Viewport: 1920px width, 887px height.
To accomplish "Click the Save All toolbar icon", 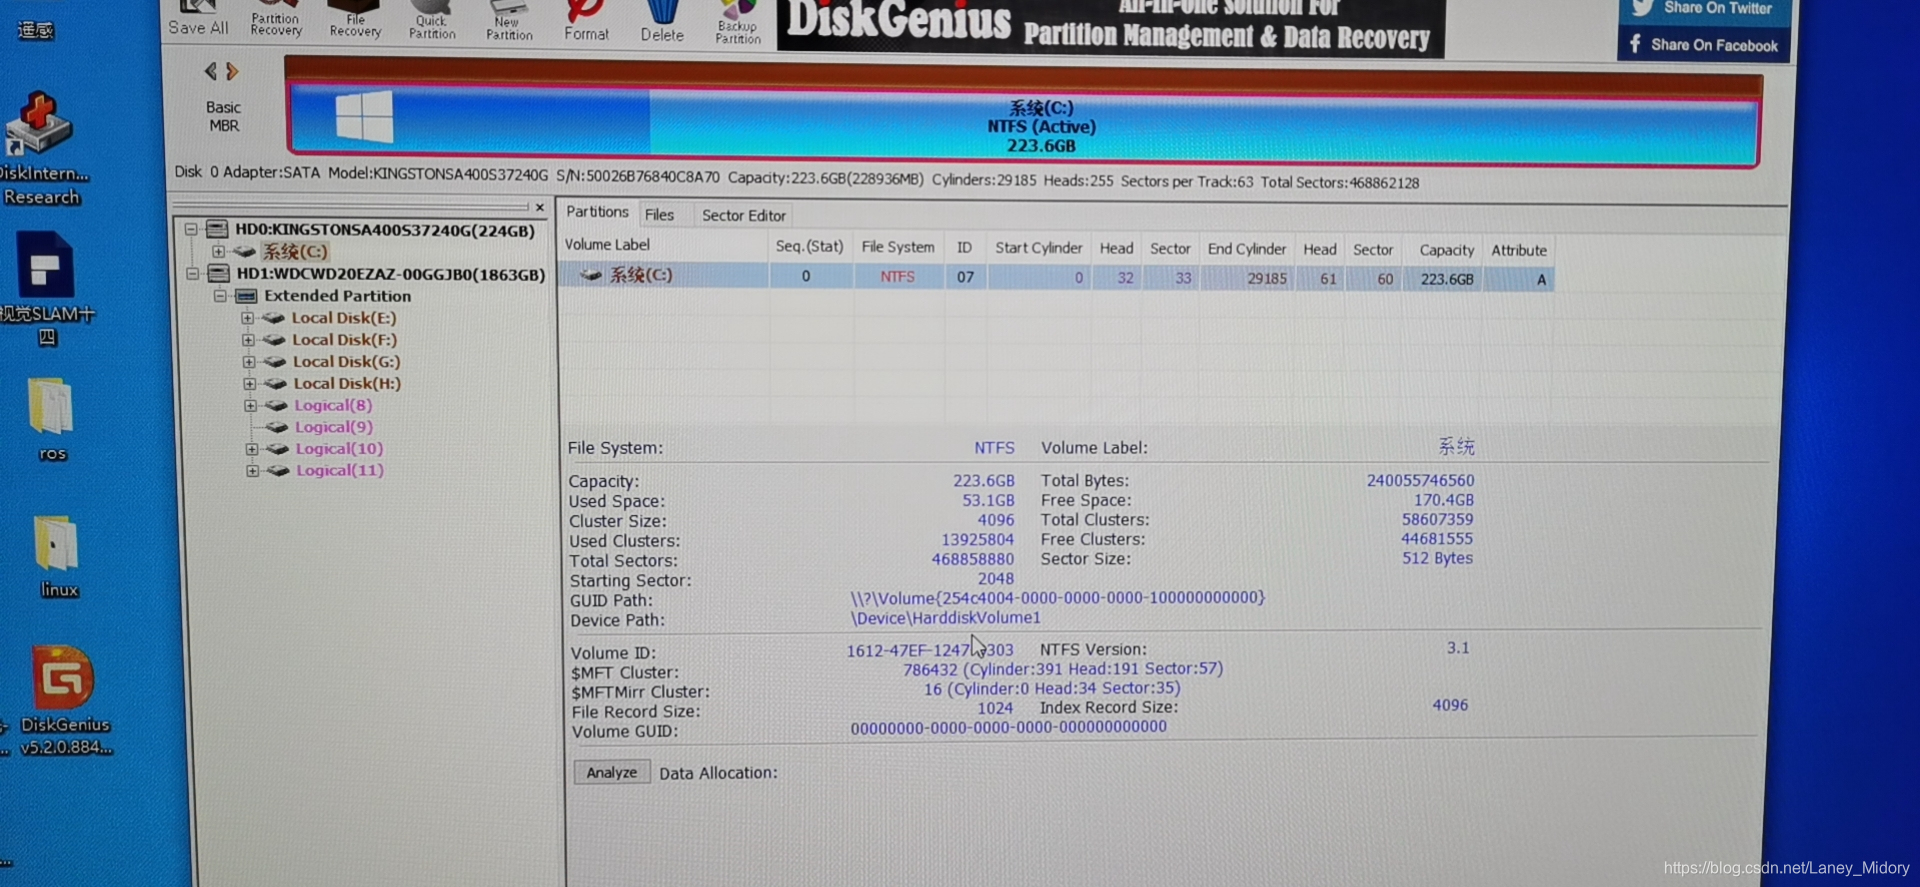I will (x=198, y=18).
